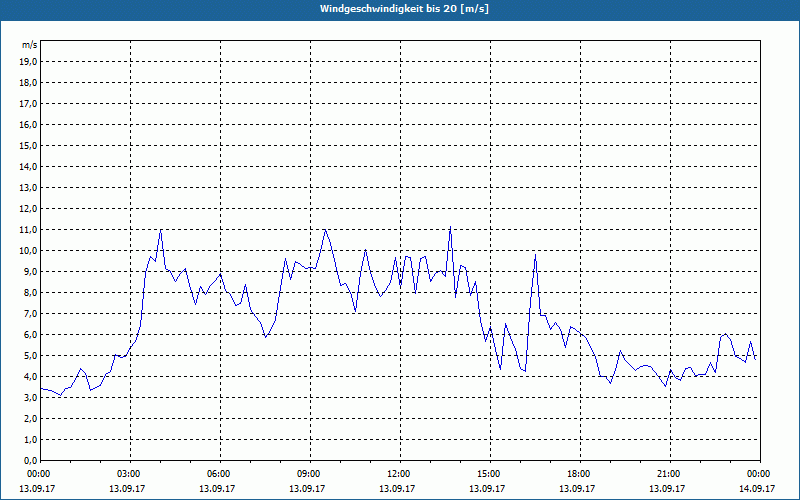
Task: Click the 10,0 y-axis label
Action: 28,251
